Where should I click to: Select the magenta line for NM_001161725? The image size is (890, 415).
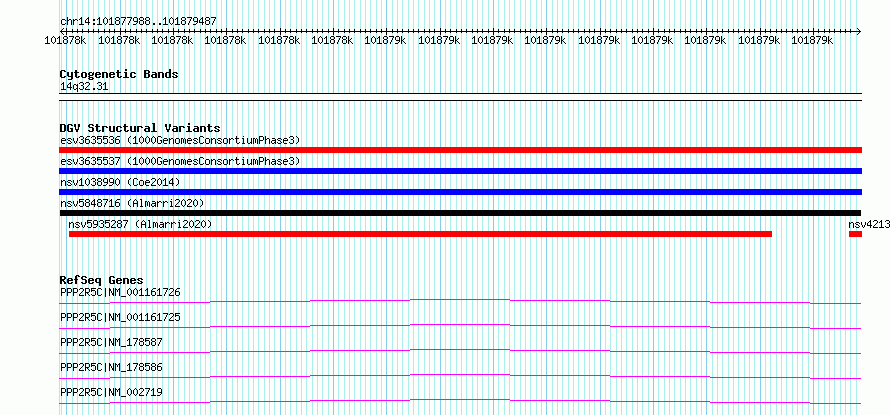[460, 326]
